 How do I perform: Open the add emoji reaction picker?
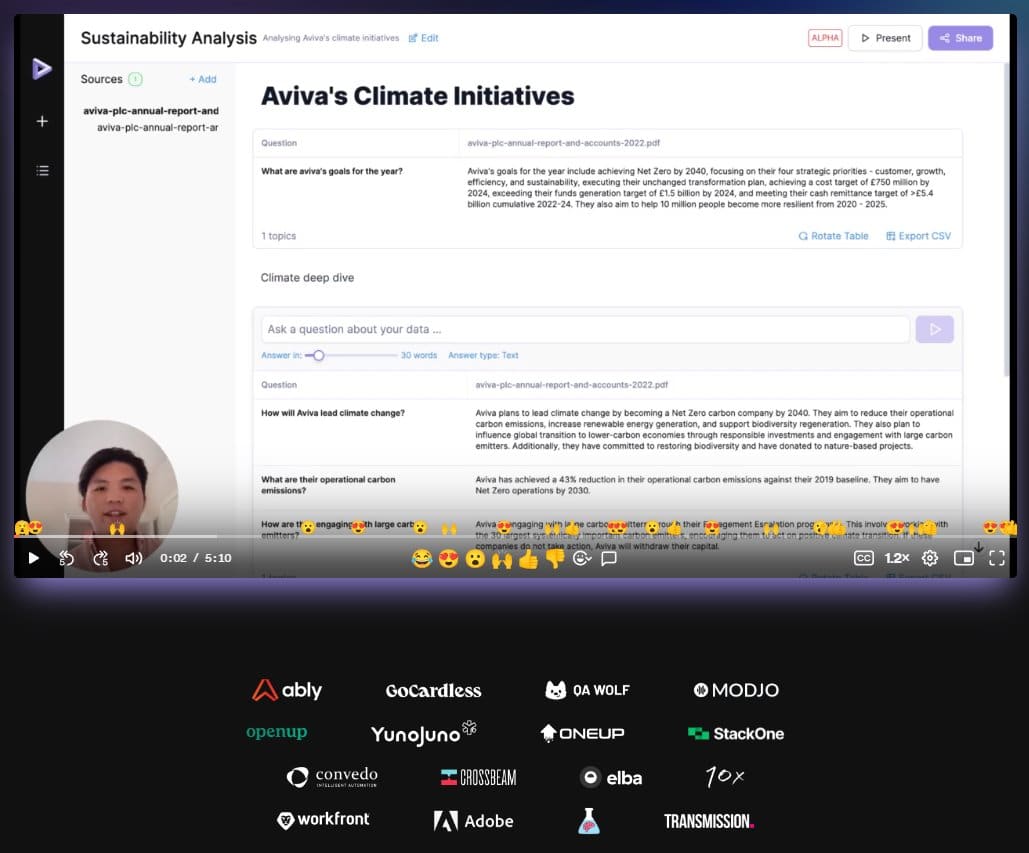coord(581,559)
